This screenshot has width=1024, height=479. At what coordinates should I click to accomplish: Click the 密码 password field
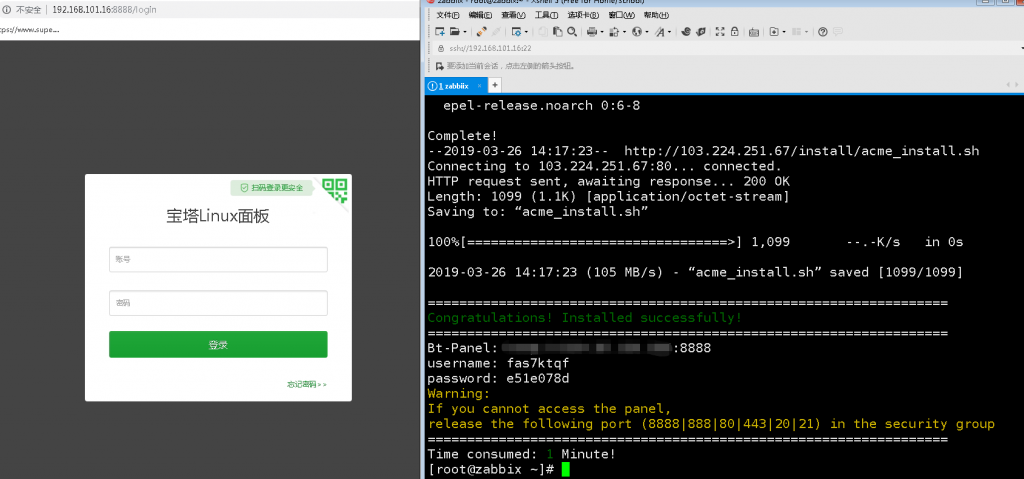(218, 303)
